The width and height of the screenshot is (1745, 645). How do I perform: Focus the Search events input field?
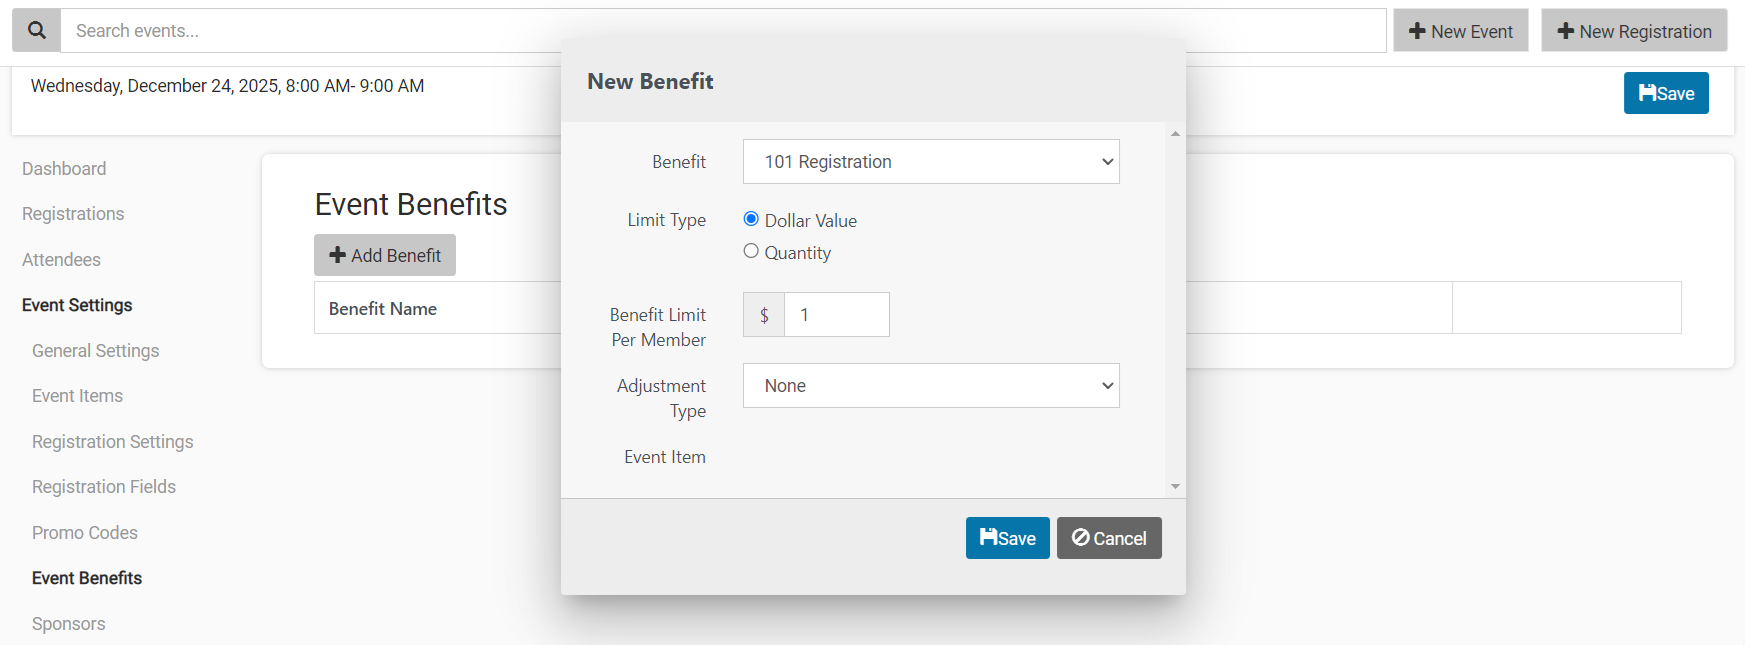pyautogui.click(x=724, y=31)
